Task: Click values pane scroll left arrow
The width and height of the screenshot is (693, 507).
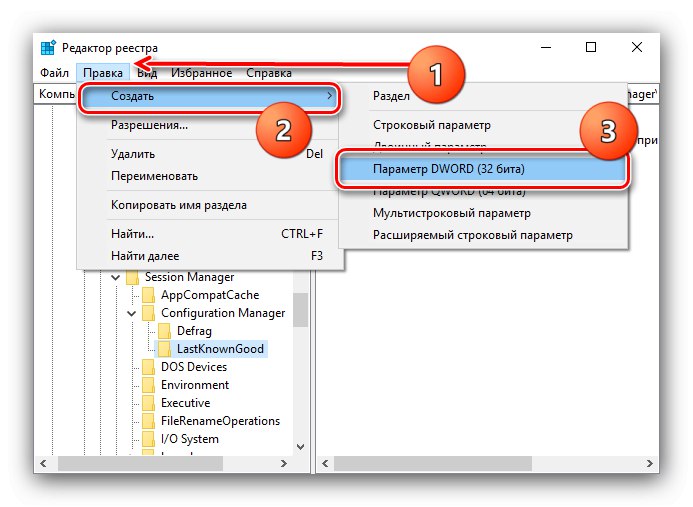Action: pos(325,463)
